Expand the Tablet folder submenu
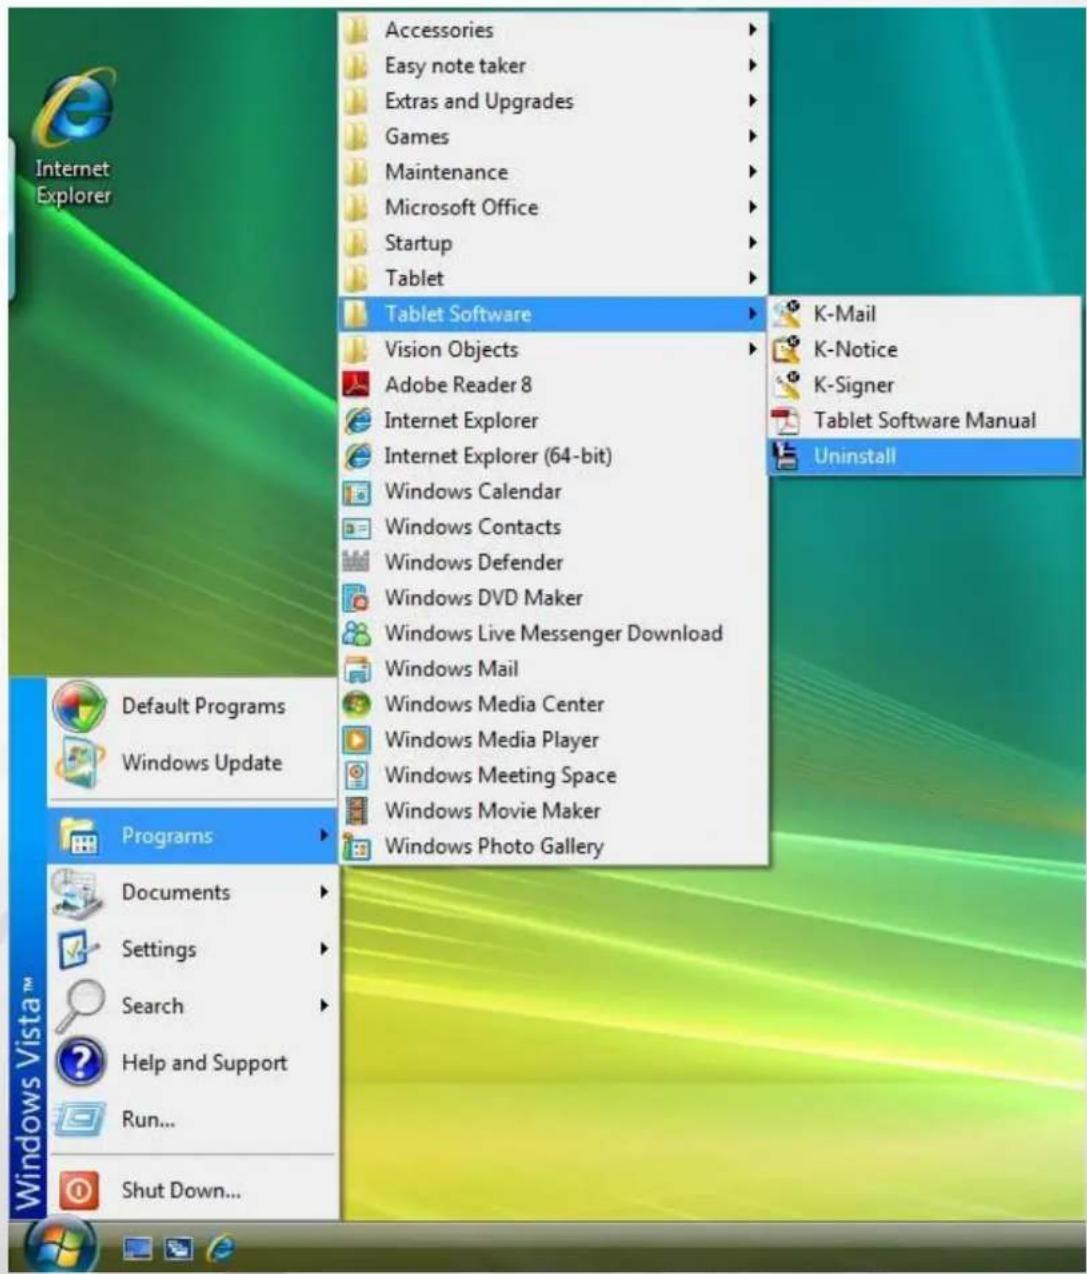1087x1274 pixels. tap(553, 278)
